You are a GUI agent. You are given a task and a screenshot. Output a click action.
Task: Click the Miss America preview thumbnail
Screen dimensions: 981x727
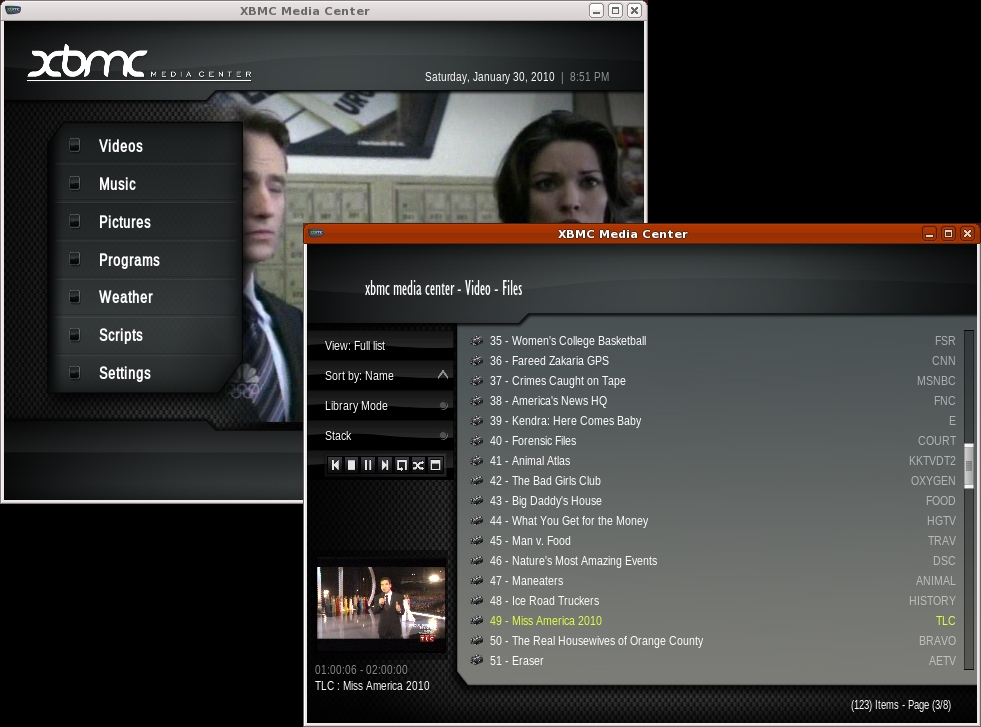[381, 603]
